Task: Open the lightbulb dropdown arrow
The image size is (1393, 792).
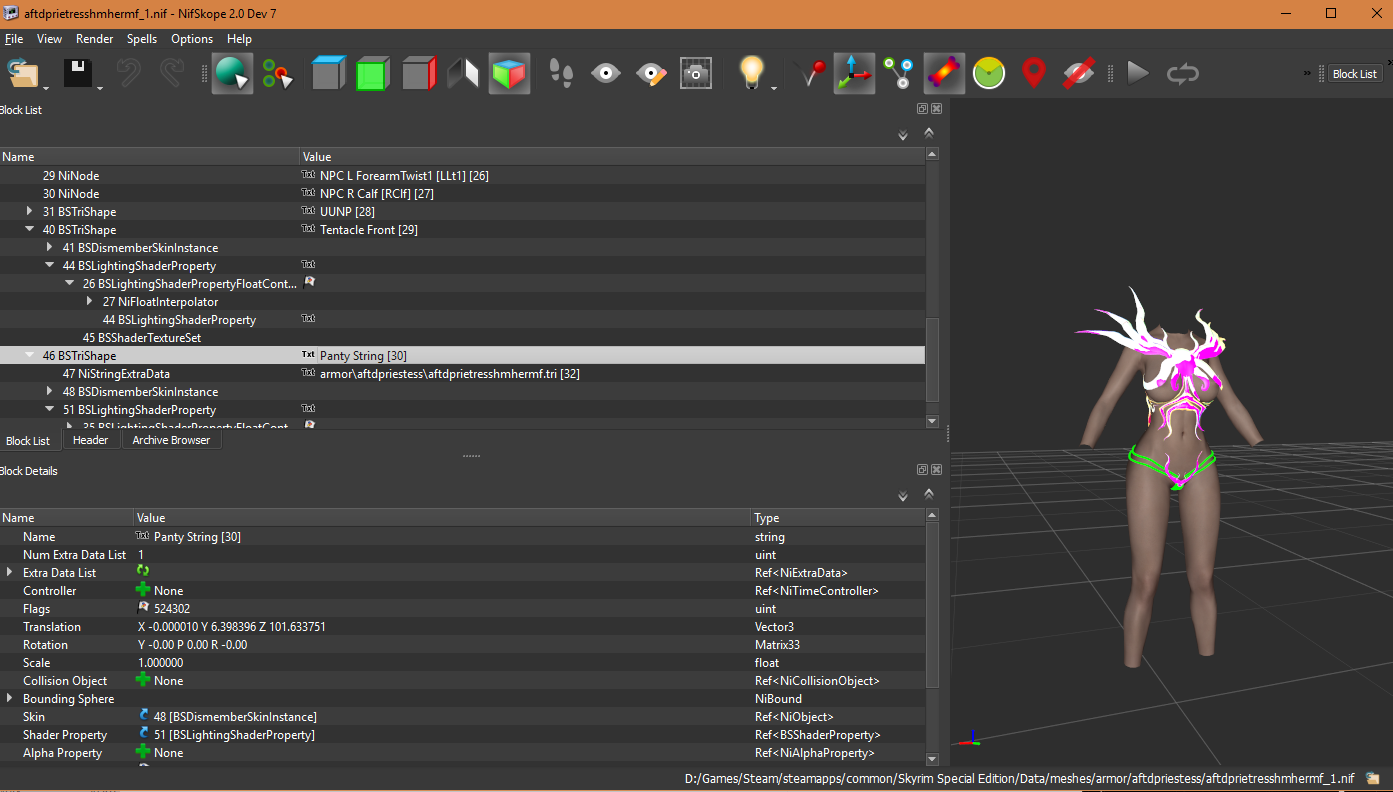Action: (x=773, y=87)
